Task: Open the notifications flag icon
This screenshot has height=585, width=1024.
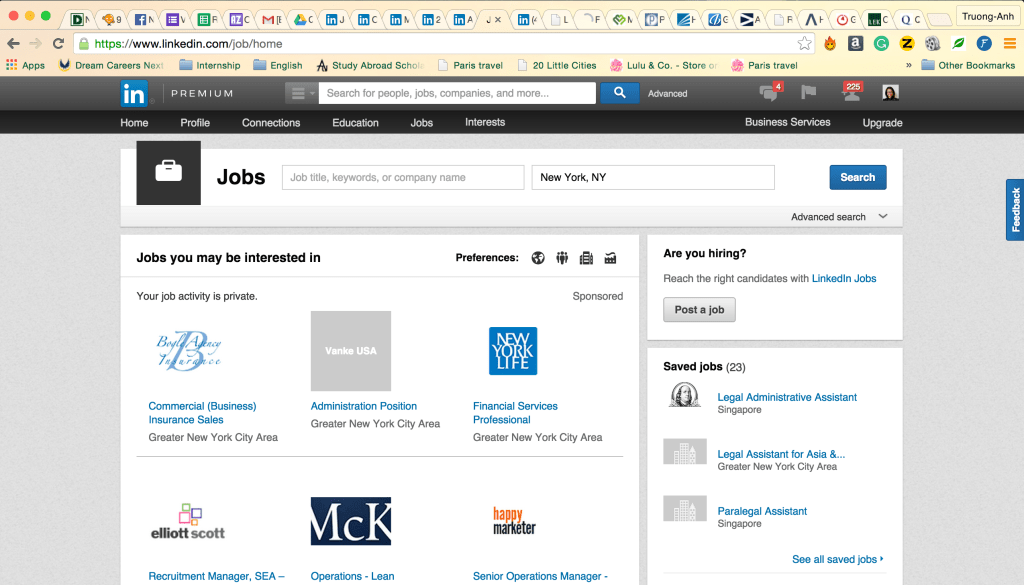Action: 808,93
